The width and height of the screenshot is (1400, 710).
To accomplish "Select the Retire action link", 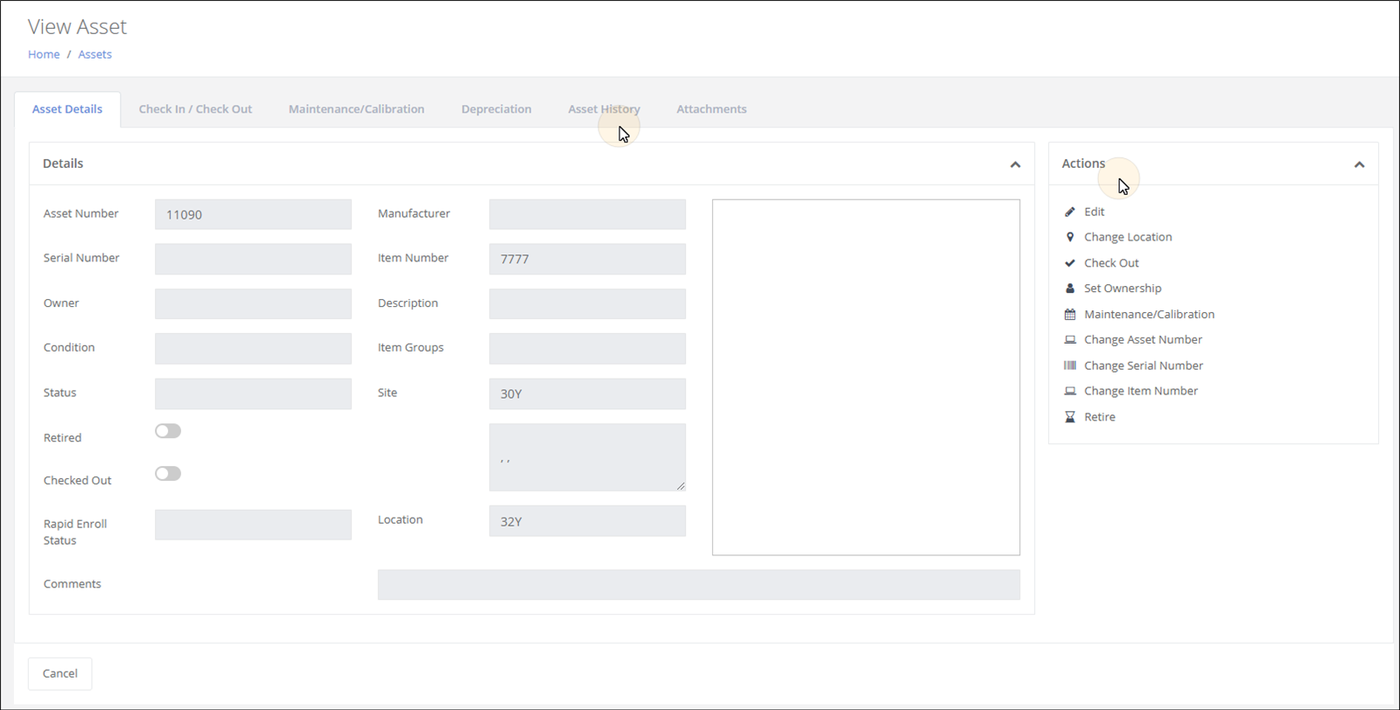I will (x=1099, y=417).
